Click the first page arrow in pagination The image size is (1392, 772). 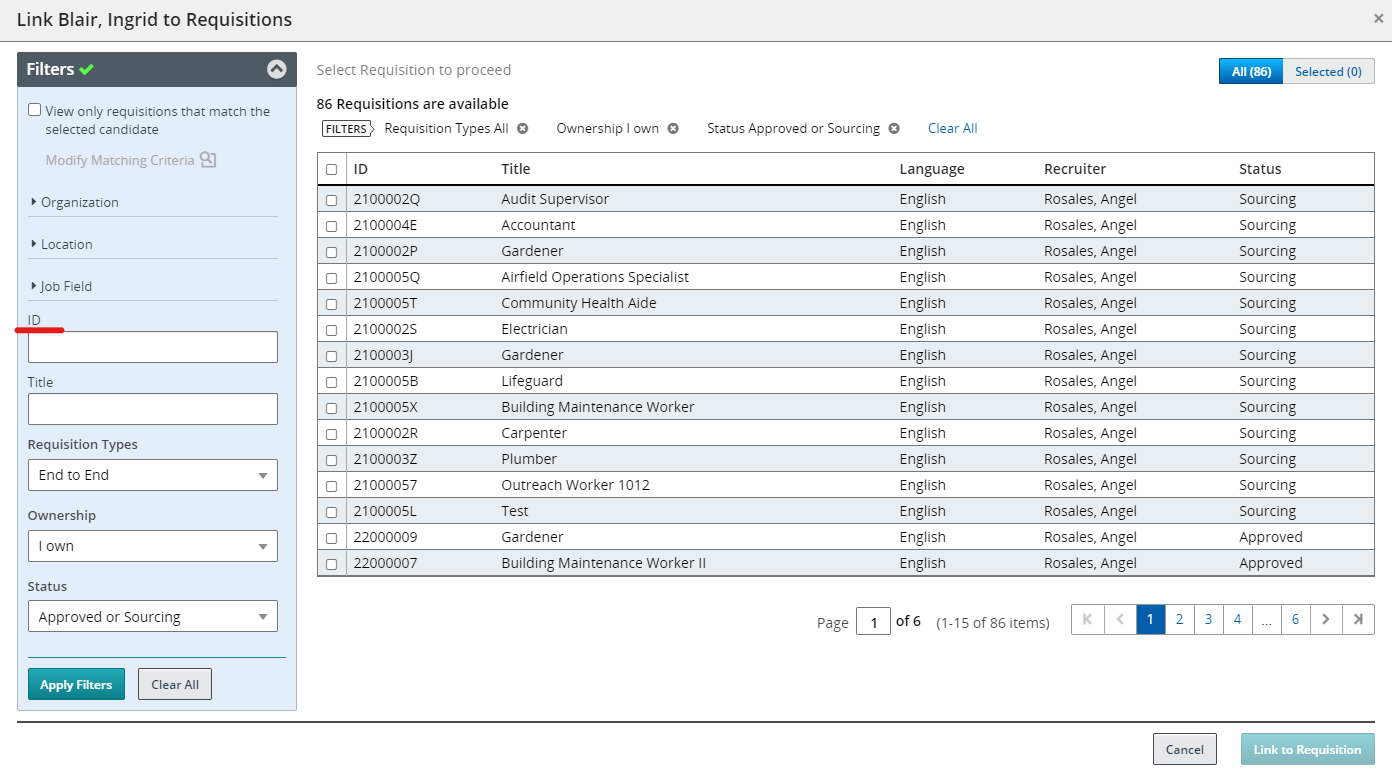tap(1087, 619)
